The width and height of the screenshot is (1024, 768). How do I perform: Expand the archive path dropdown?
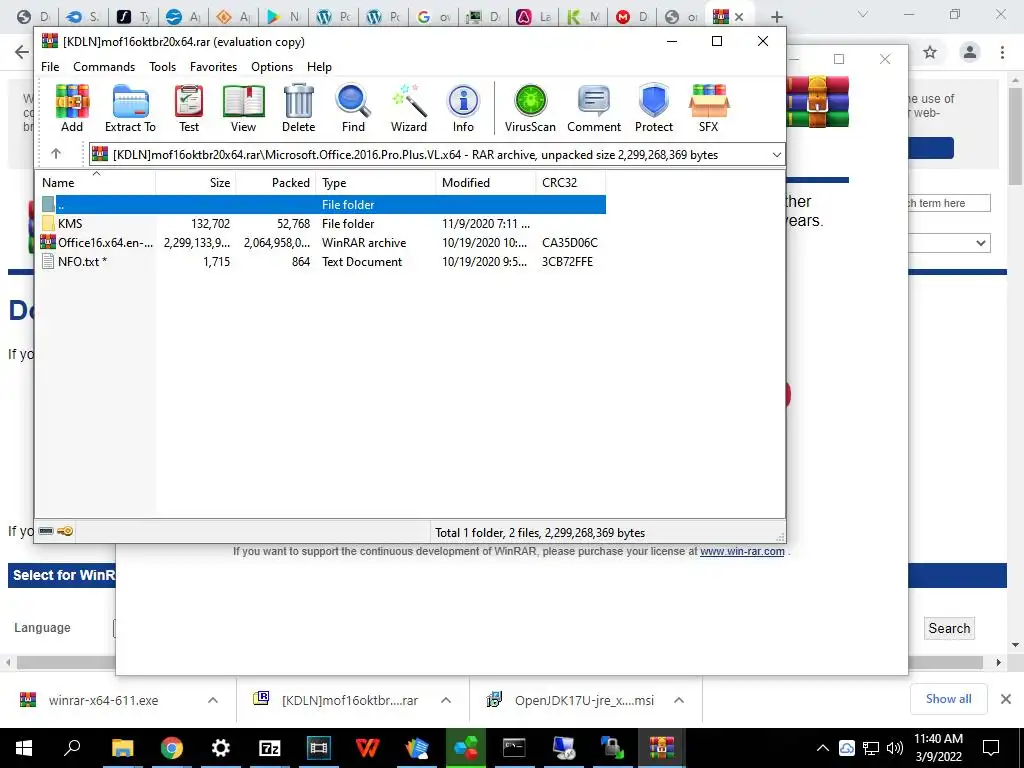(776, 155)
